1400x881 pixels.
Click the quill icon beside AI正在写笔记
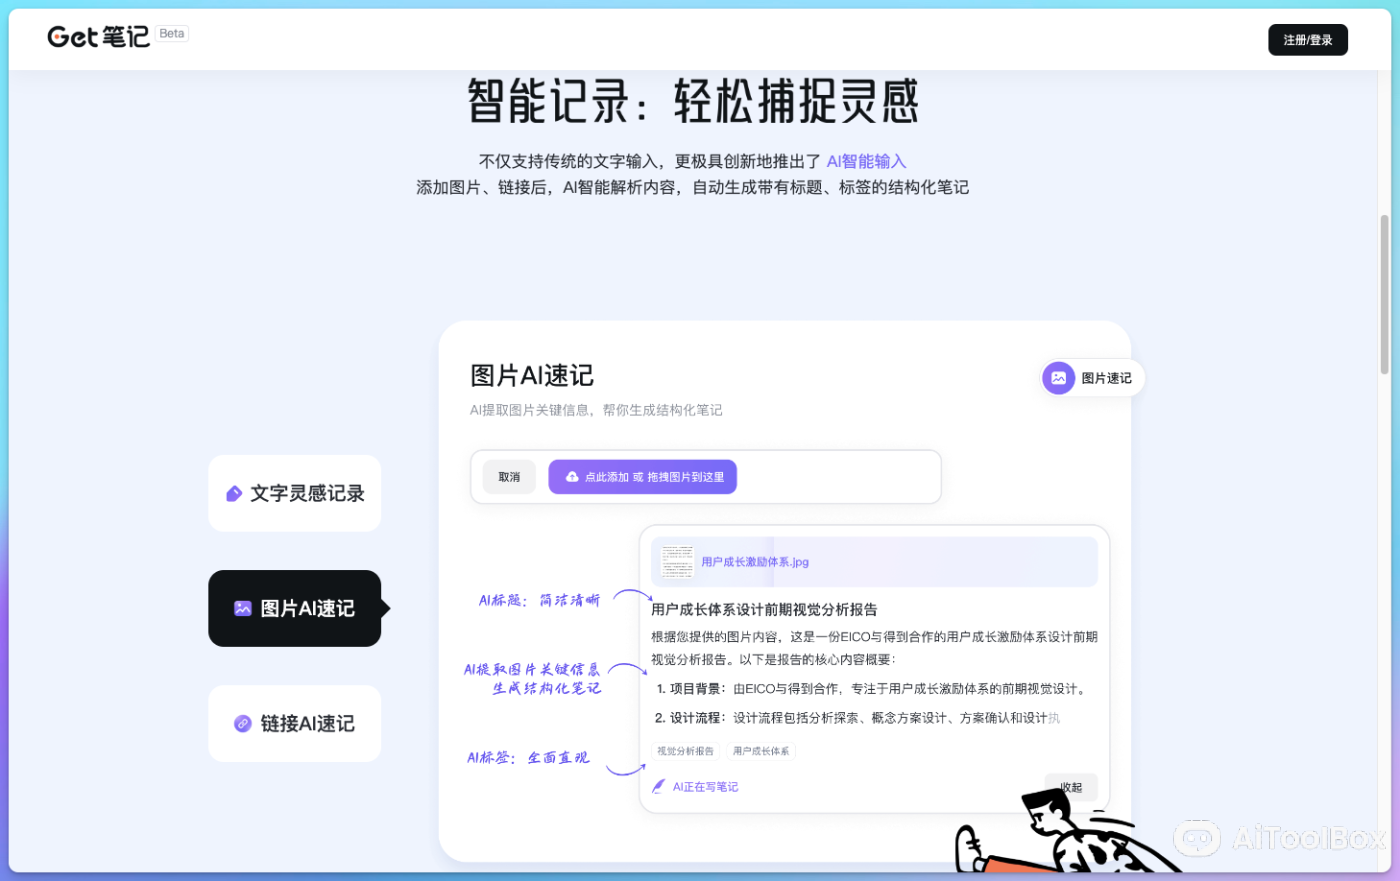click(x=658, y=786)
